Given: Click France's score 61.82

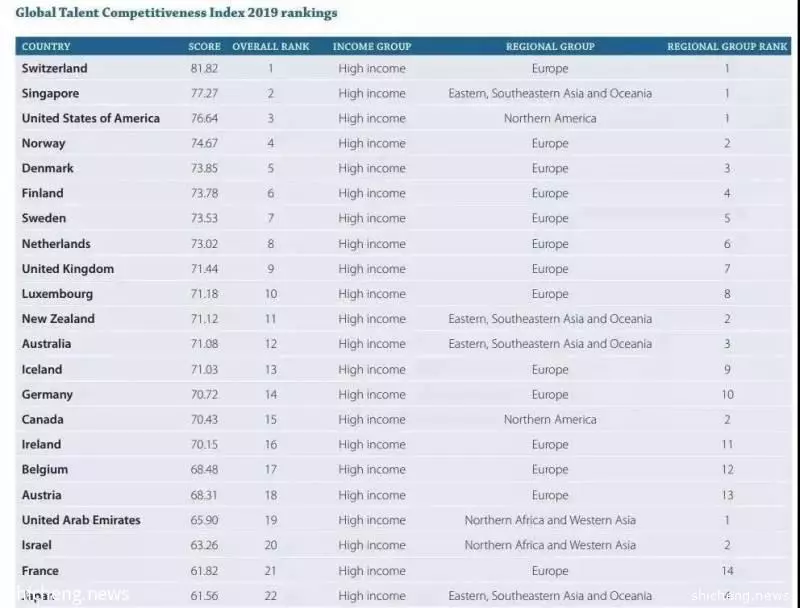Looking at the screenshot, I should [204, 571].
